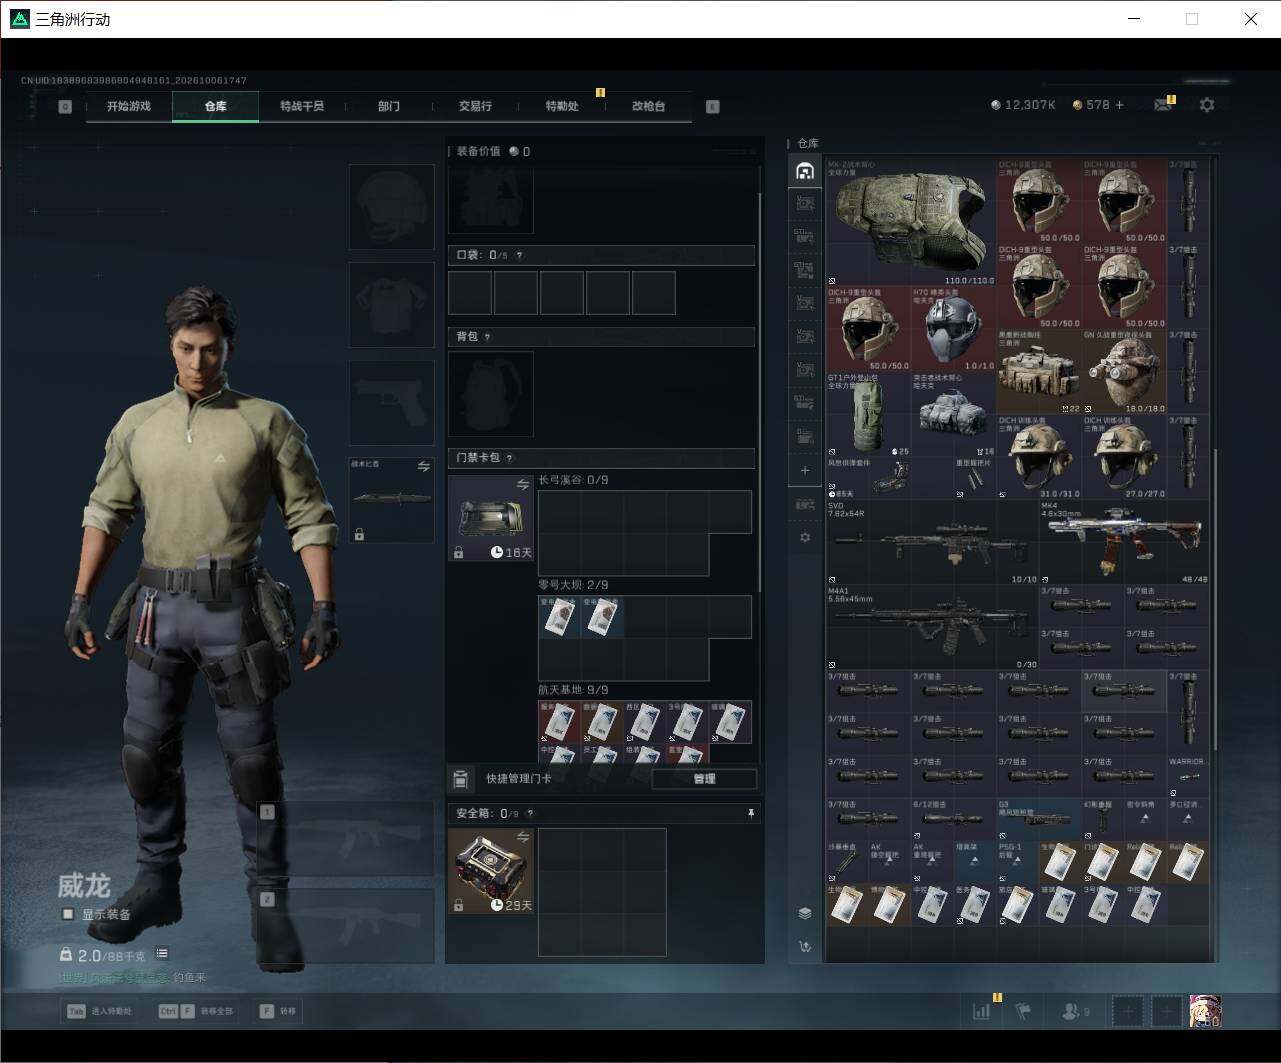Click the 管理 button for quick keycard management

point(704,779)
